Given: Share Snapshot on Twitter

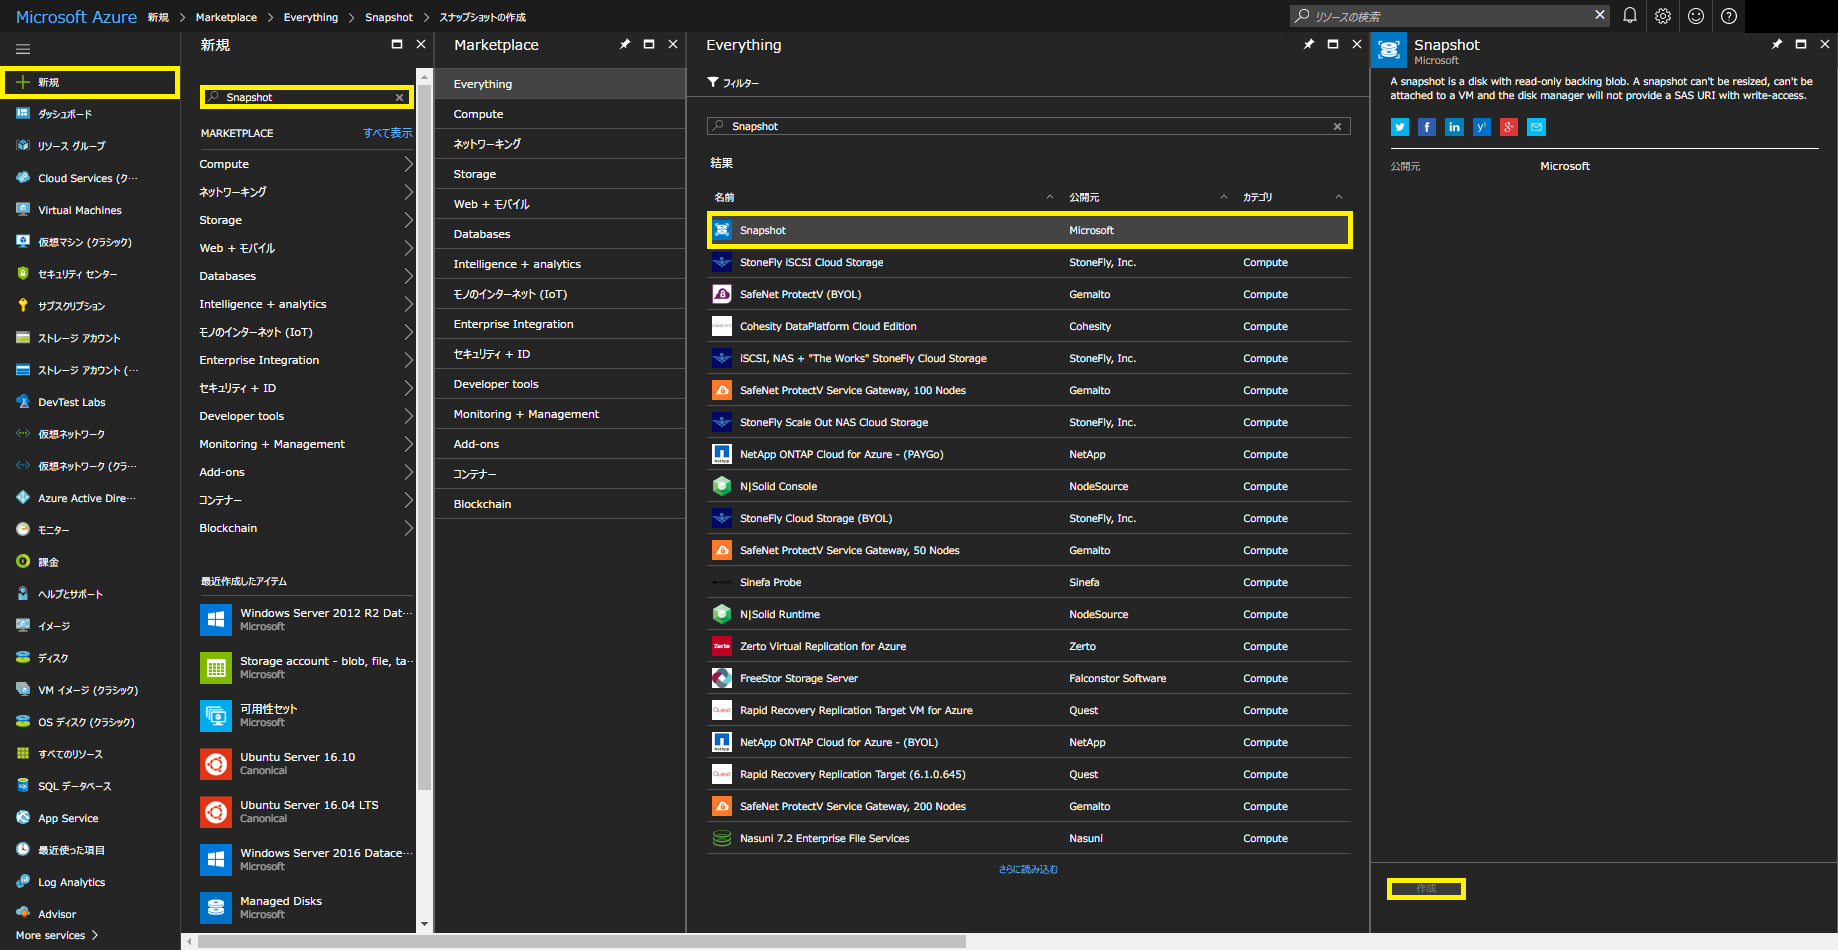Looking at the screenshot, I should pyautogui.click(x=1400, y=127).
